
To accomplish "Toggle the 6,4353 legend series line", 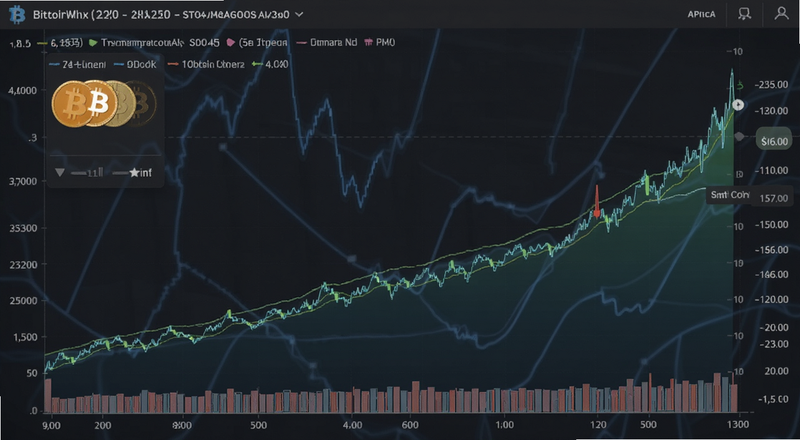I will 60,43.
